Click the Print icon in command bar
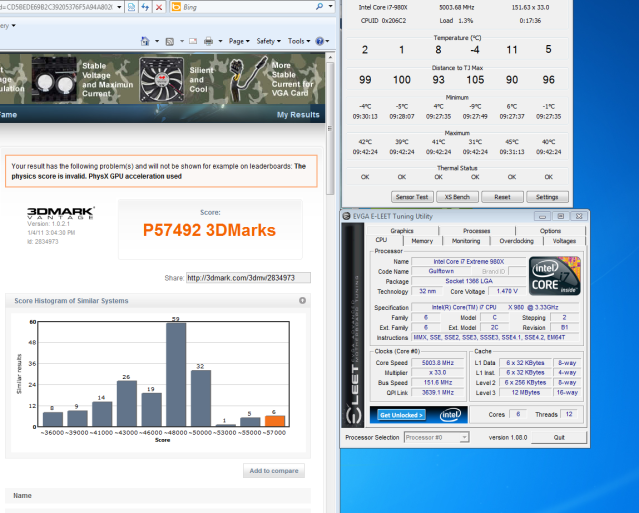 tap(207, 41)
